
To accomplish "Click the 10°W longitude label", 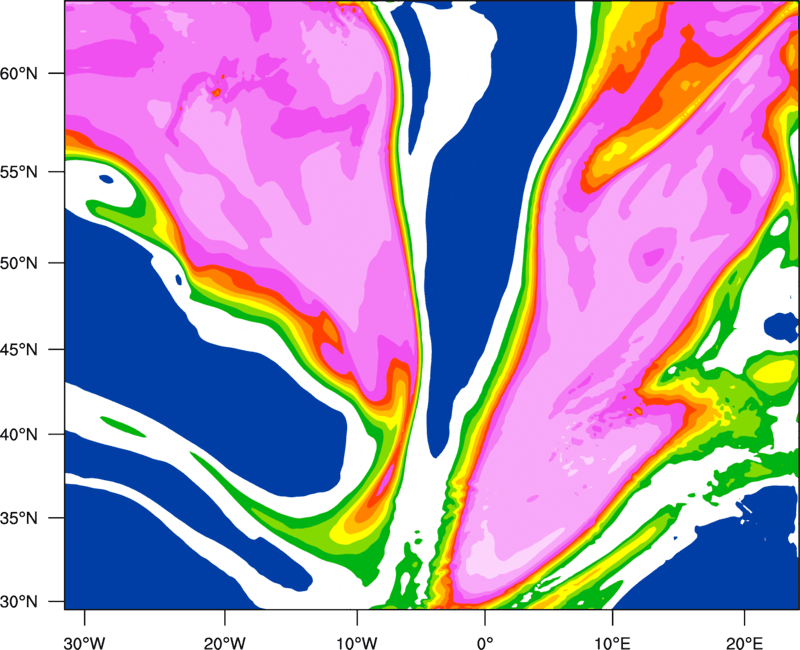I will (357, 643).
